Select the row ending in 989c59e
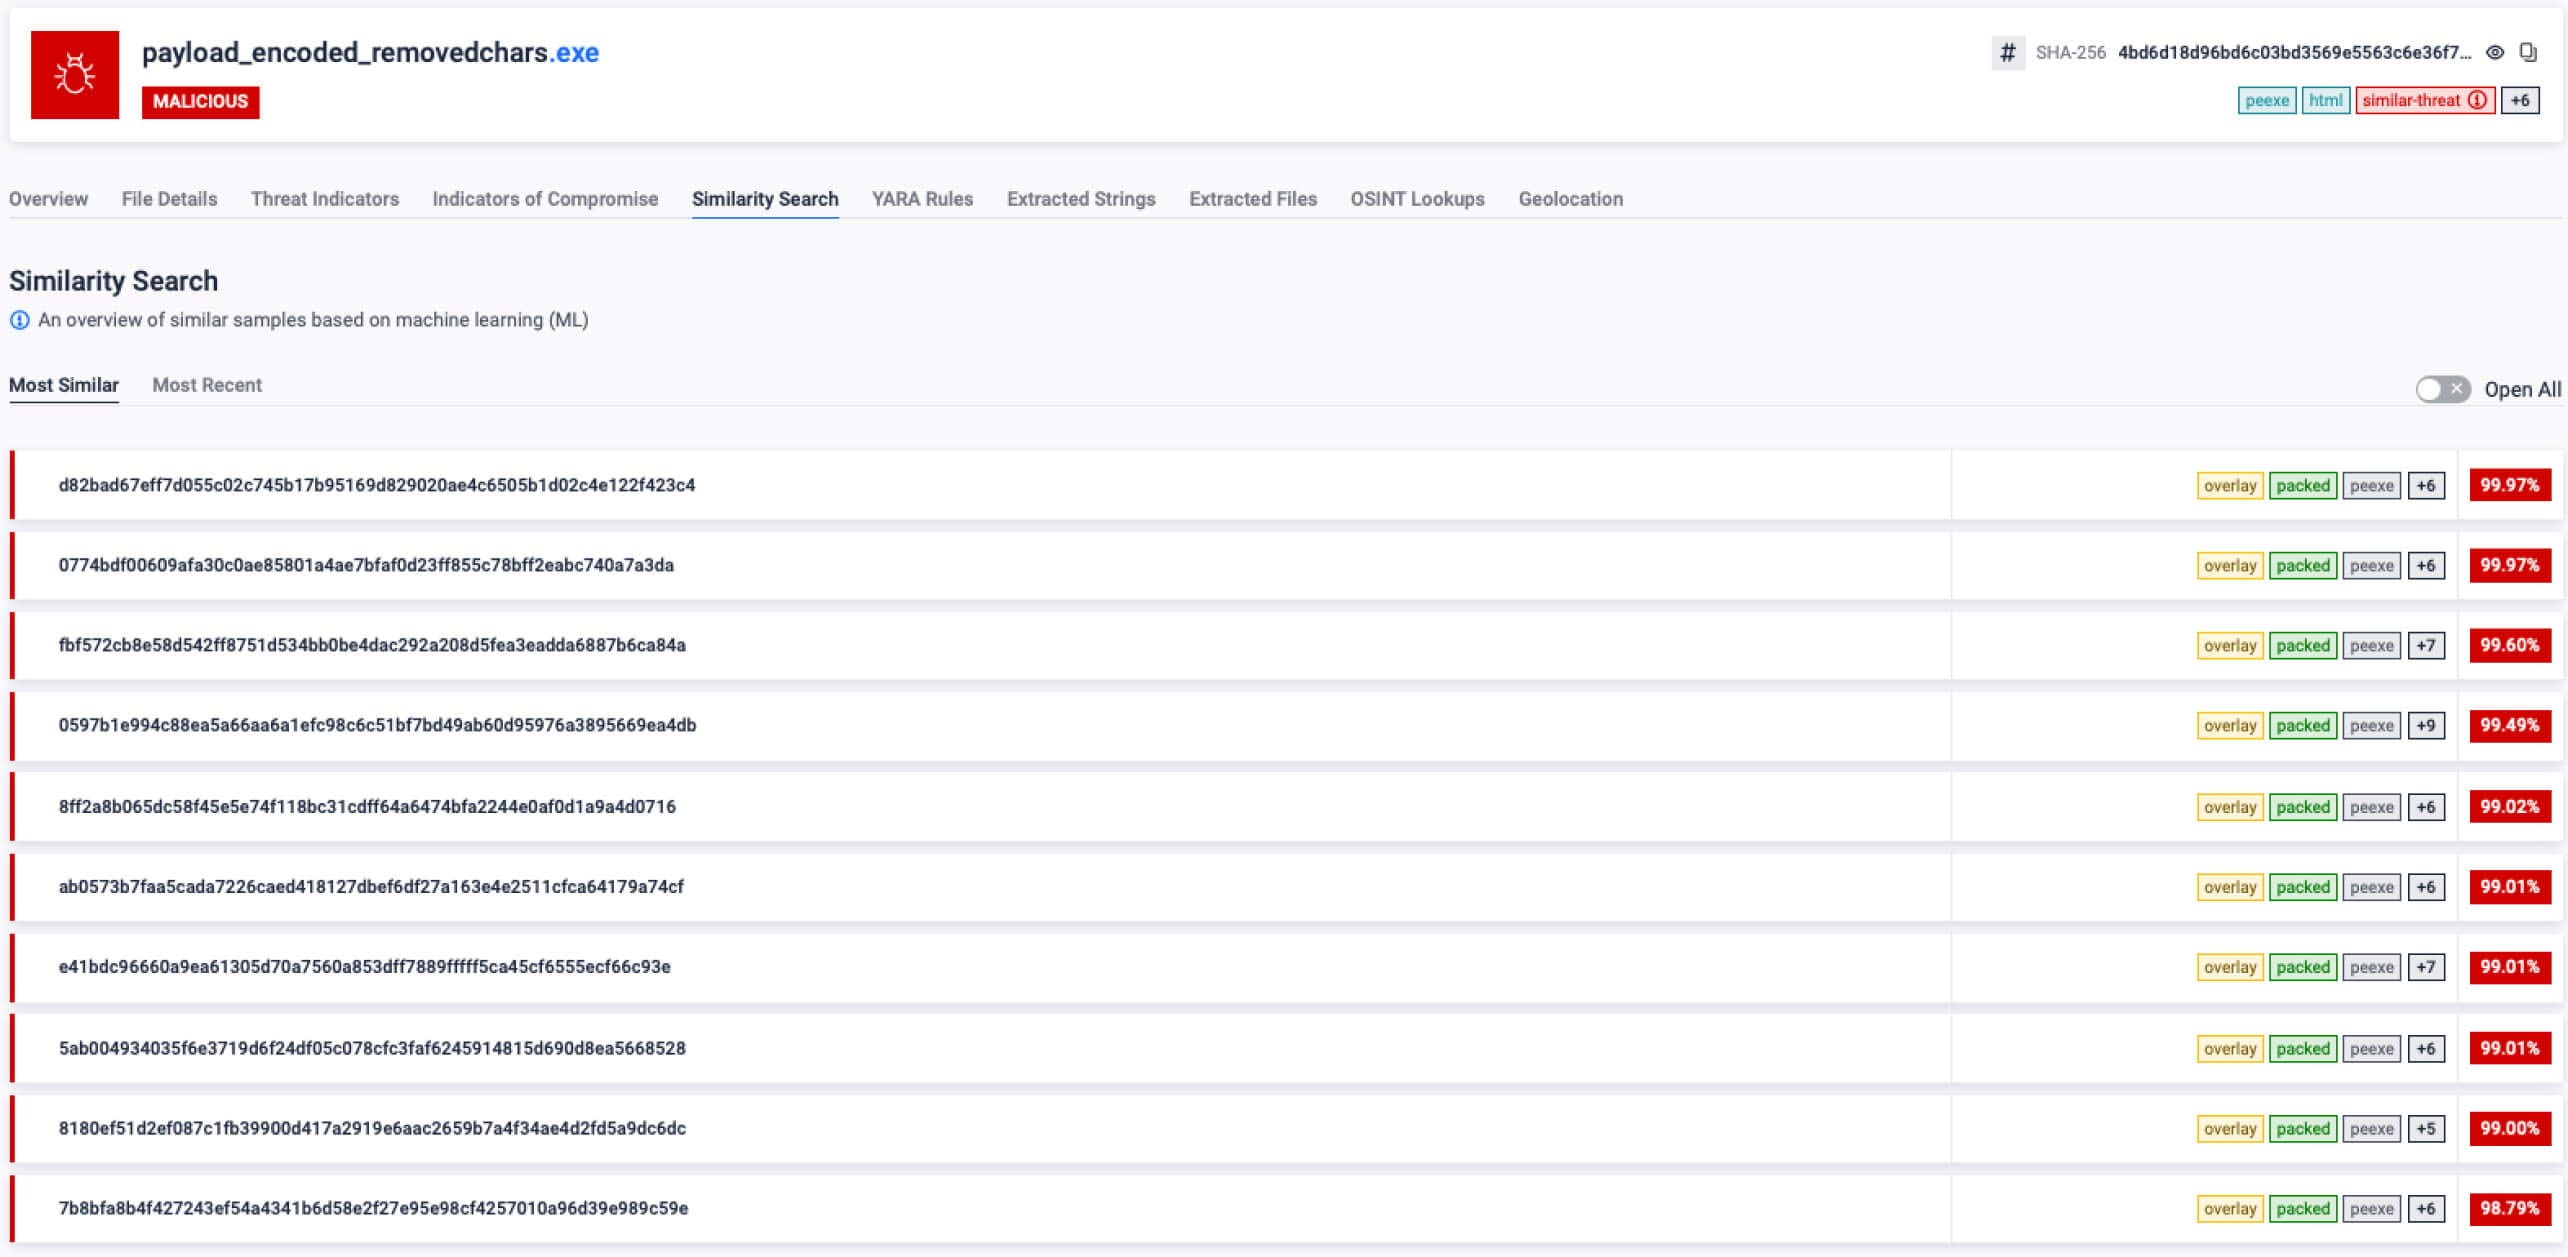 [374, 1208]
